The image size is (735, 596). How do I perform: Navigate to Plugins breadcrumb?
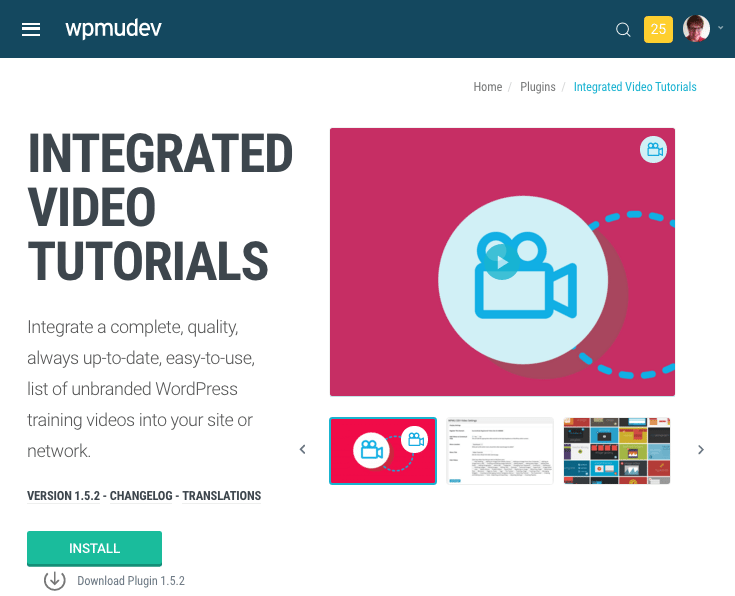point(538,87)
